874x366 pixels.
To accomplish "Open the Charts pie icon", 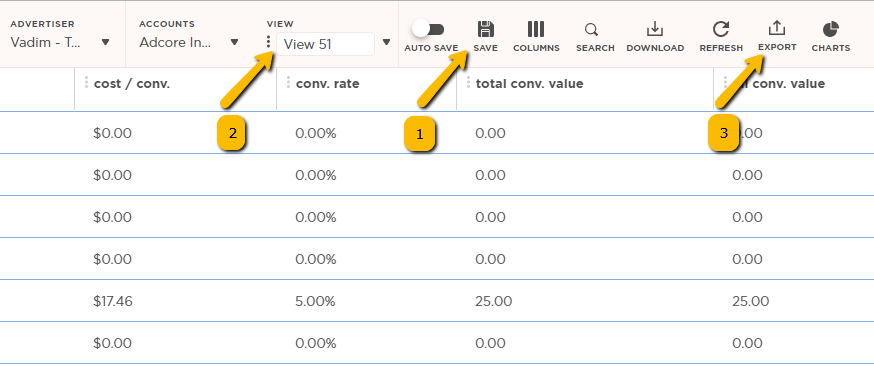I will (x=831, y=29).
